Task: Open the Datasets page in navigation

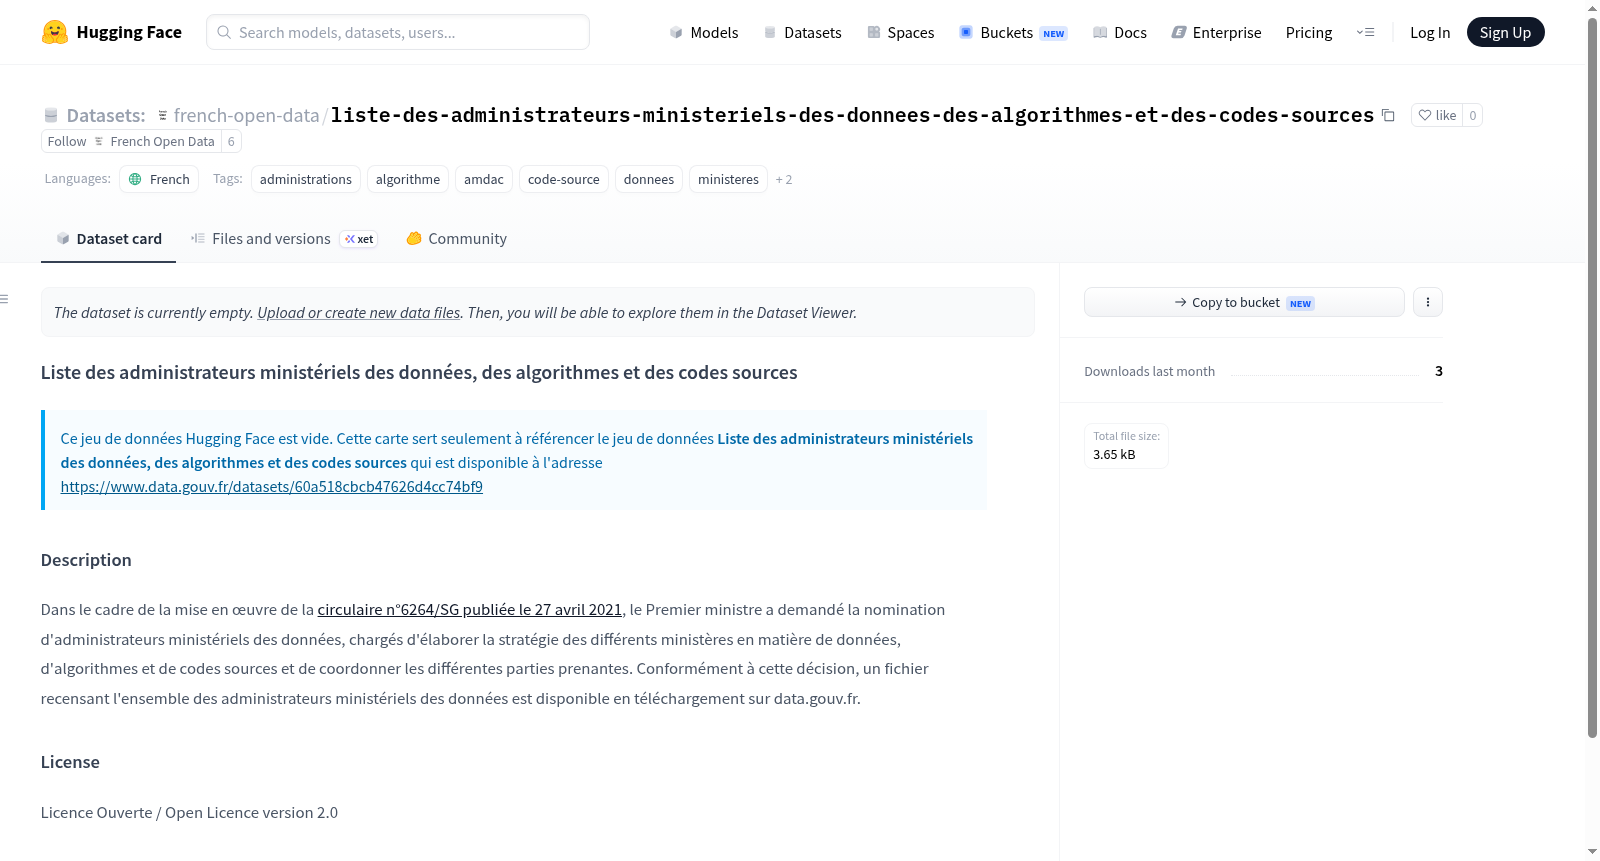Action: pos(802,32)
